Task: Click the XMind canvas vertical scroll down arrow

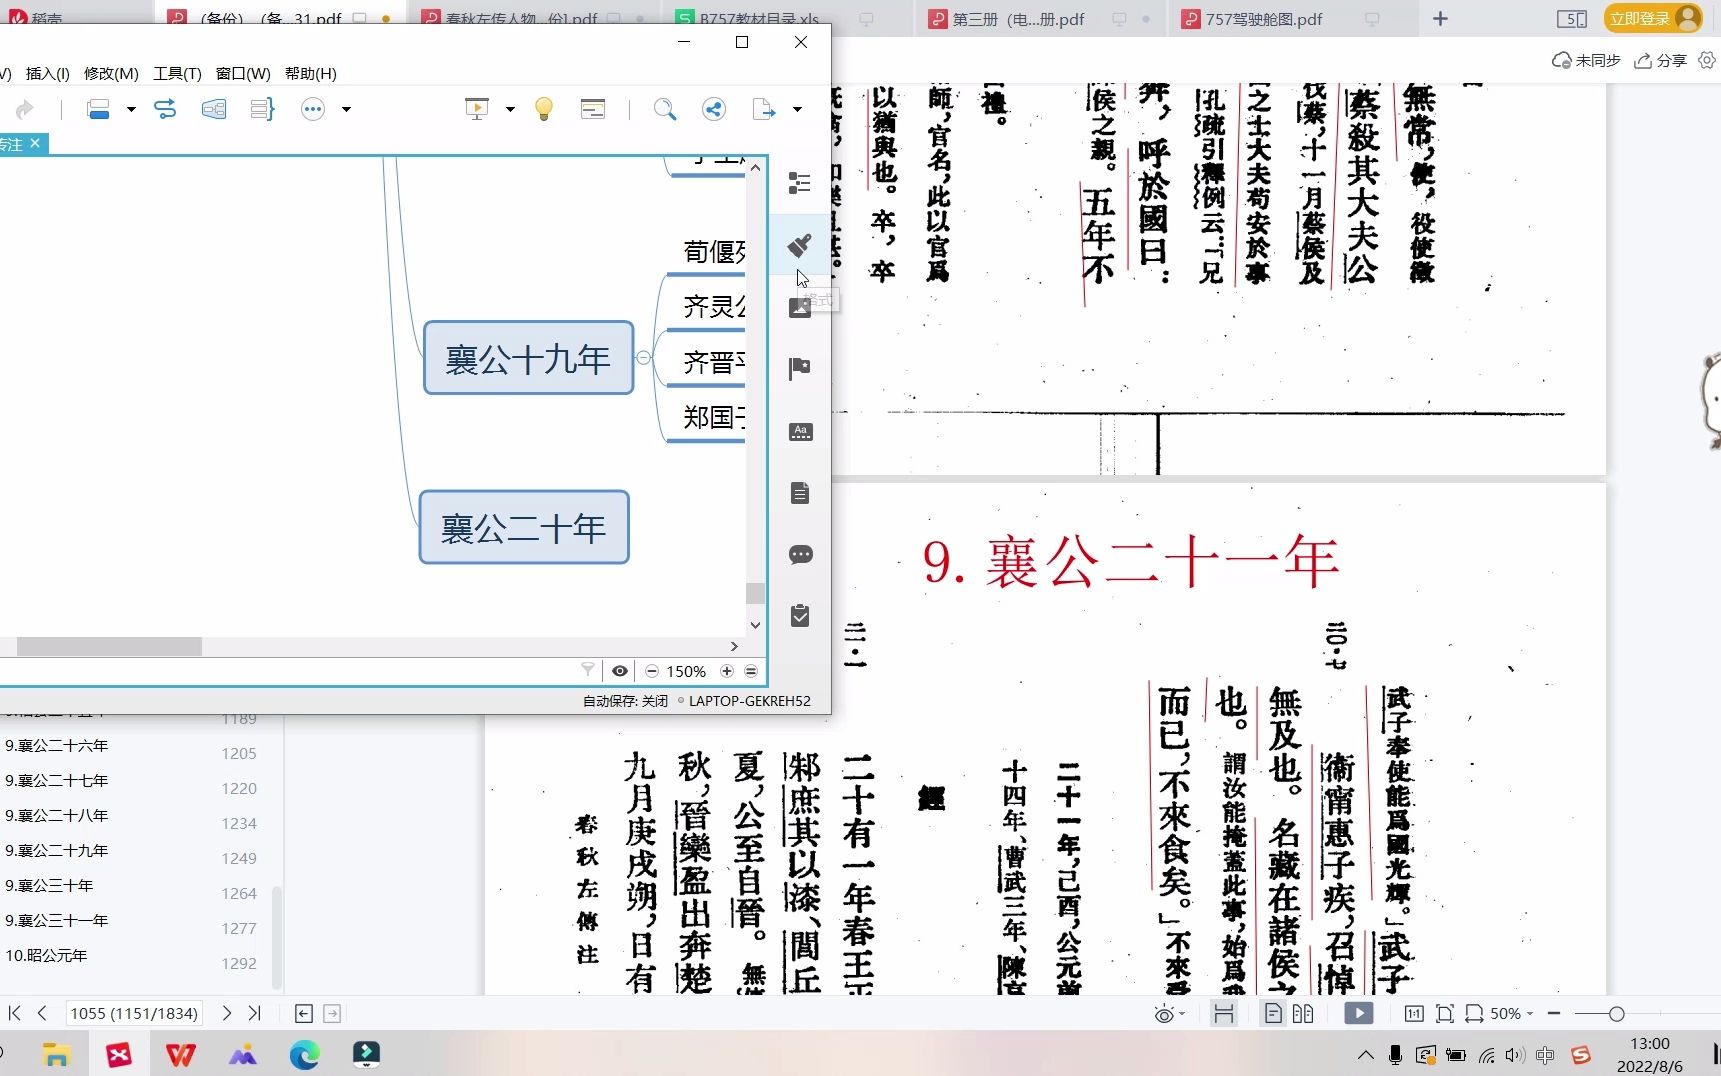Action: point(755,625)
